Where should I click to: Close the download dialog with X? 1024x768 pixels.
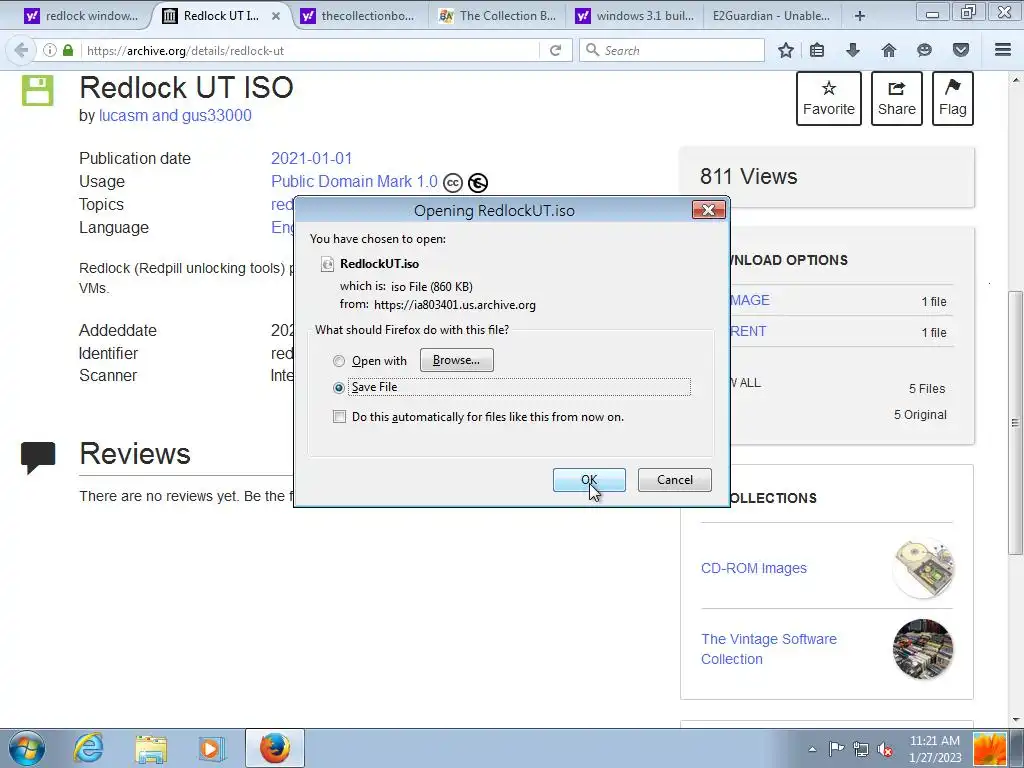point(709,210)
